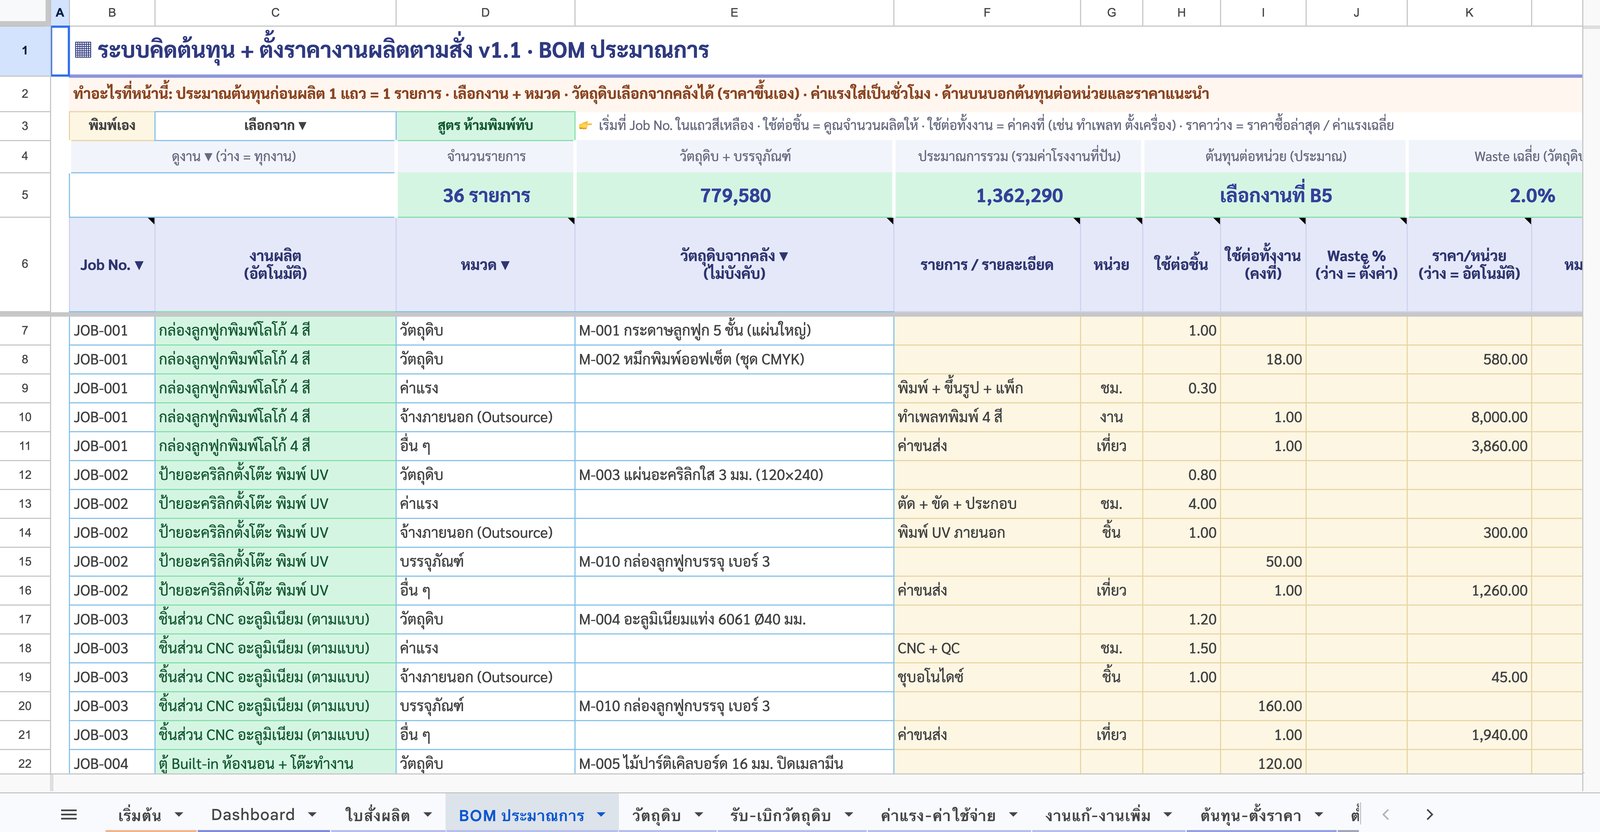Viewport: 1600px width, 832px height.
Task: Go to the เริ่มต้น sheet tab
Action: tap(139, 815)
